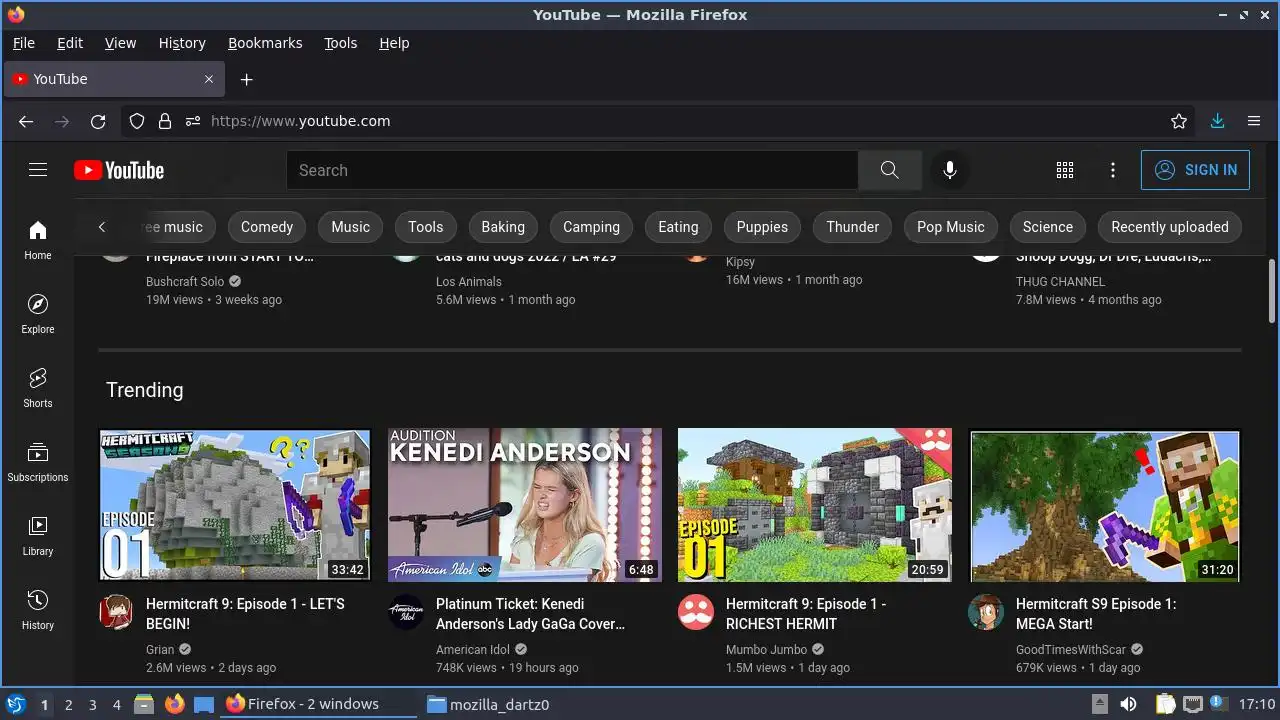The height and width of the screenshot is (720, 1280).
Task: Click the page vertical scrollbar
Action: [x=1272, y=291]
